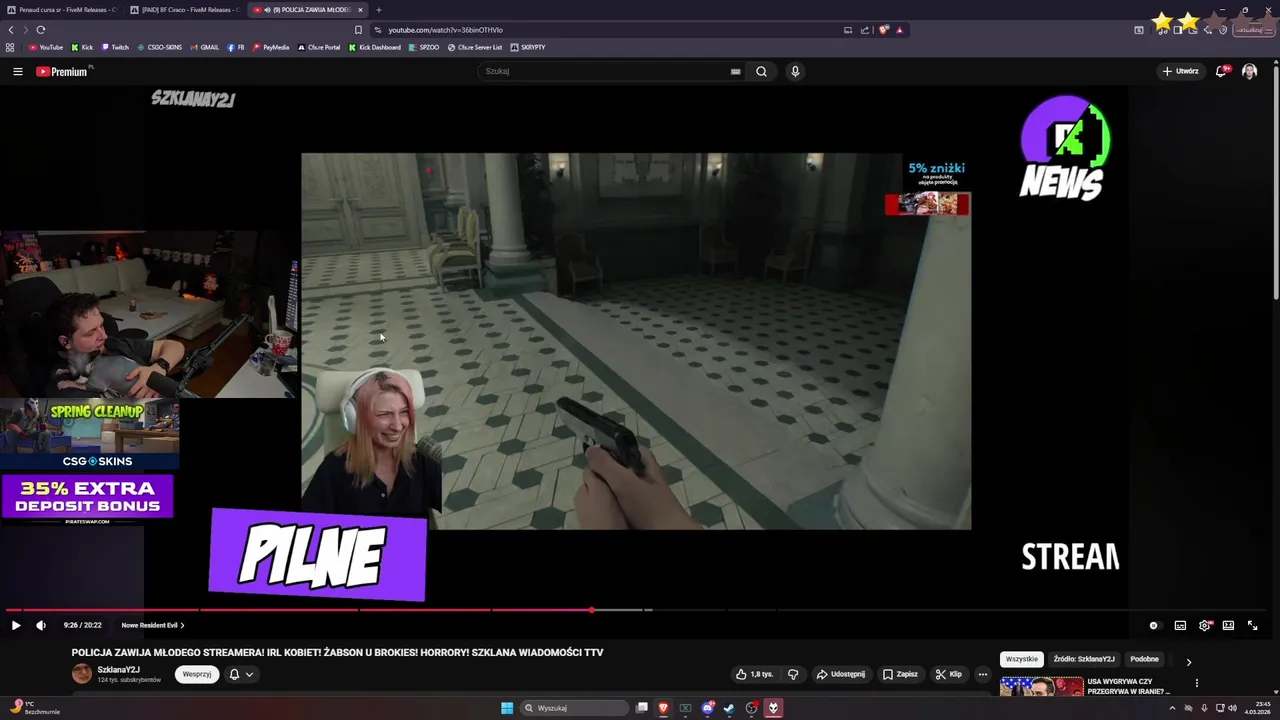Open Discord from taskbar
The height and width of the screenshot is (720, 1280).
(x=707, y=708)
